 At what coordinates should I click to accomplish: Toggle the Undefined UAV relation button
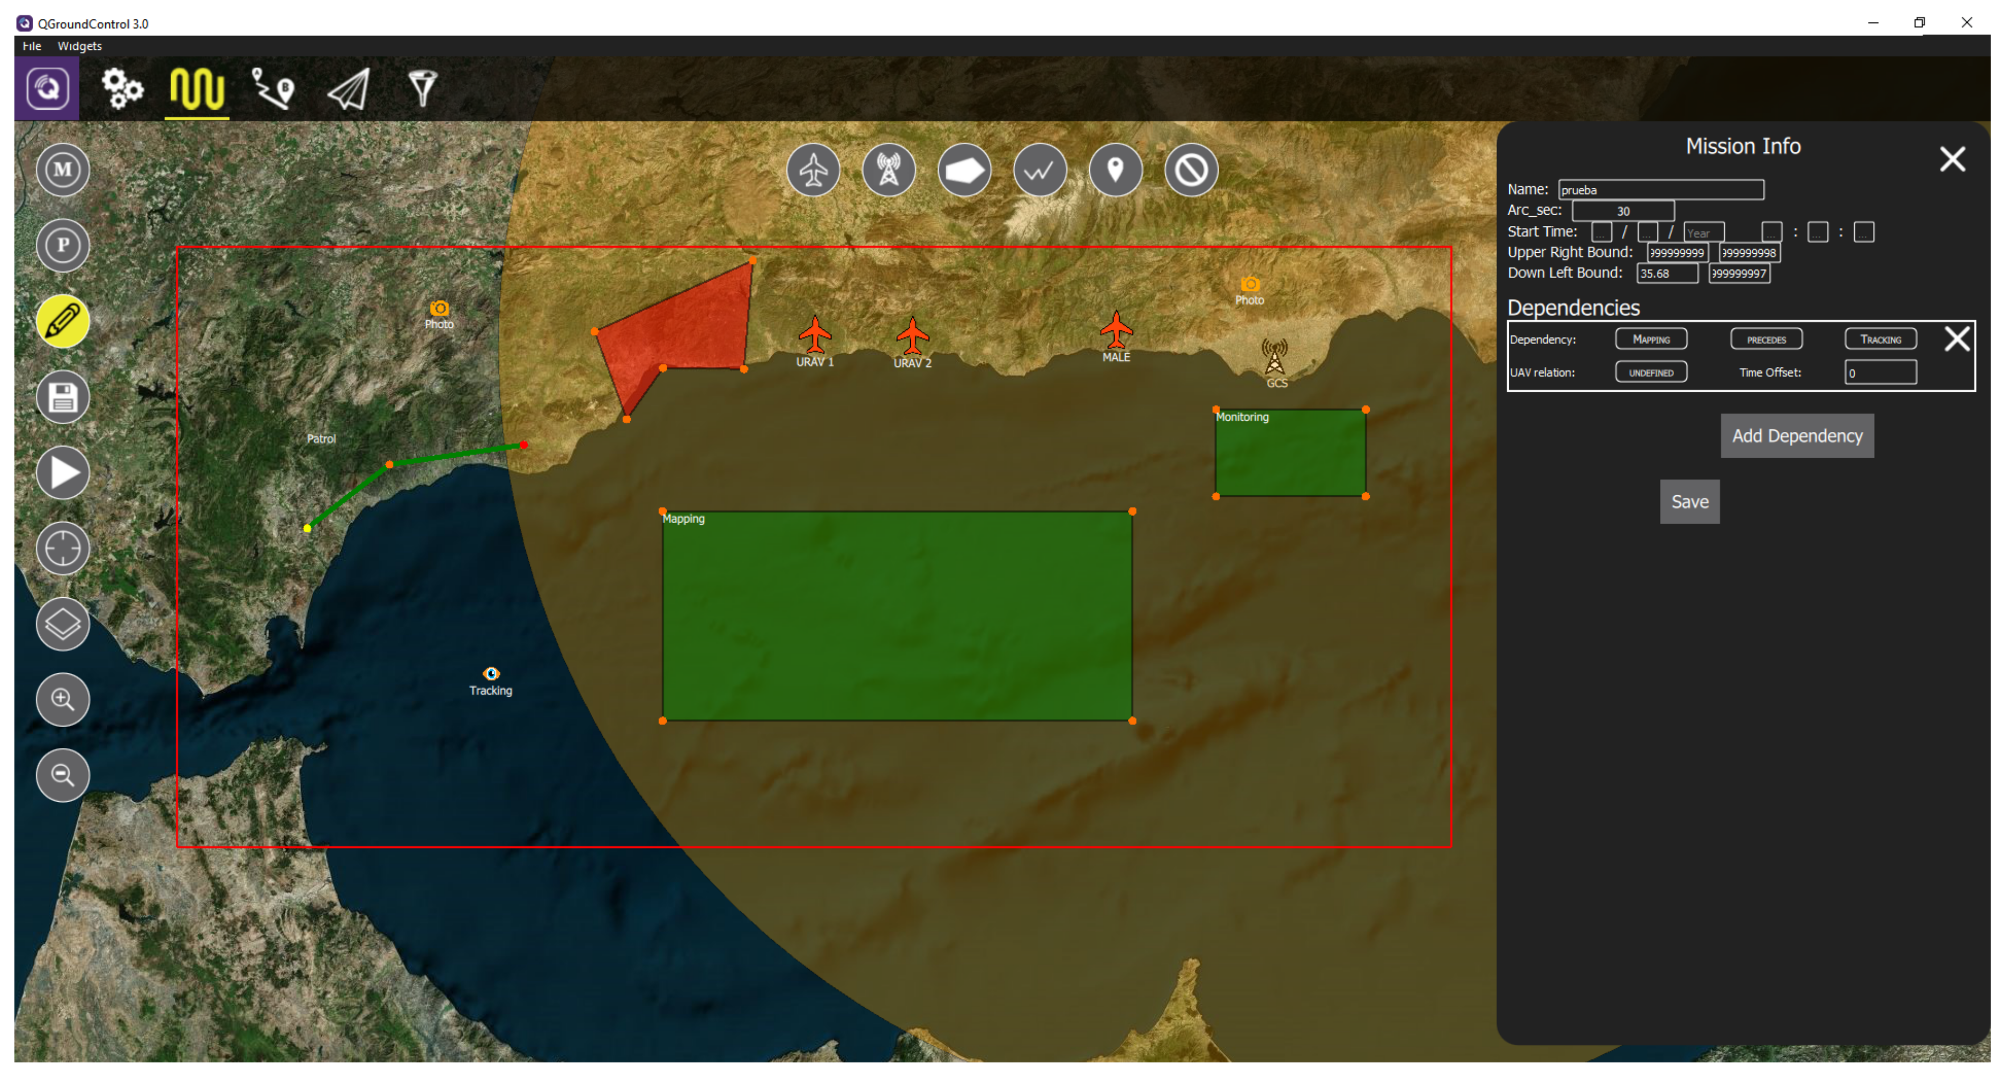point(1651,372)
